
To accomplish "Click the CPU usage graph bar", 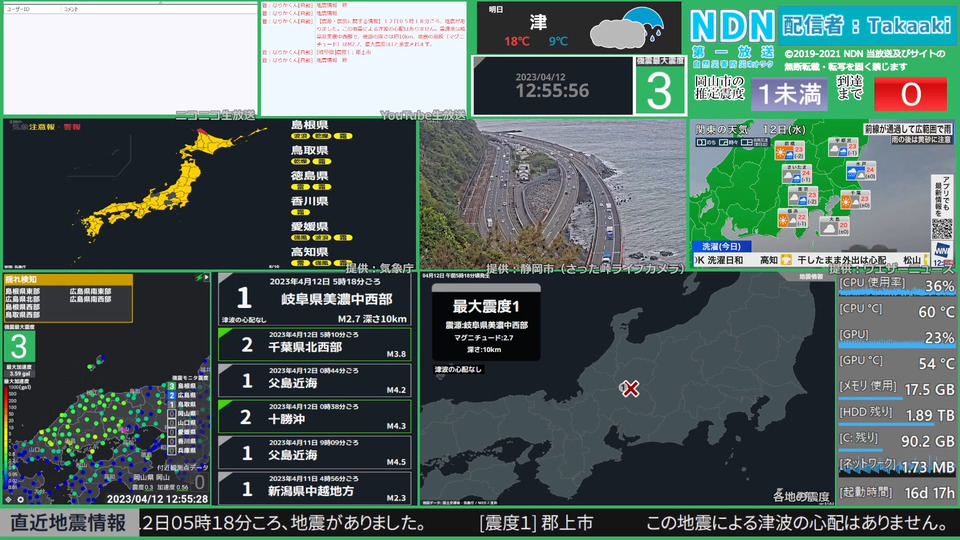I will tap(896, 292).
